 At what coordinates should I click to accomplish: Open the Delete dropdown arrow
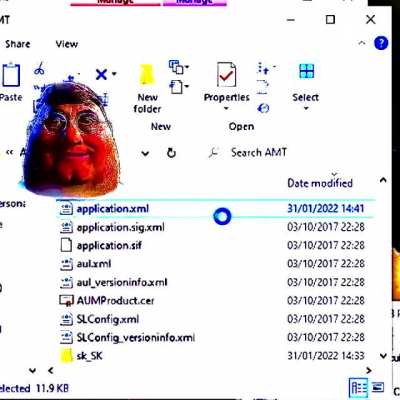pos(114,74)
